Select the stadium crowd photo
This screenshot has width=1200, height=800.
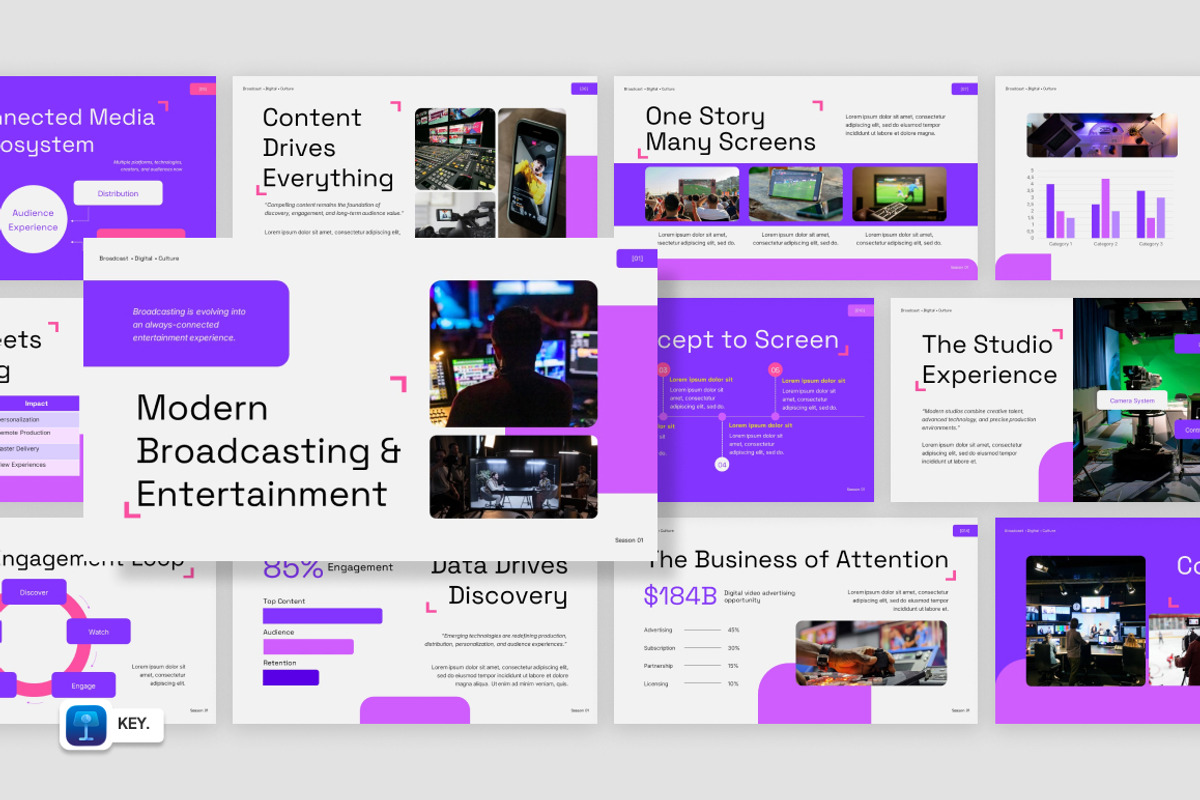[x=692, y=194]
